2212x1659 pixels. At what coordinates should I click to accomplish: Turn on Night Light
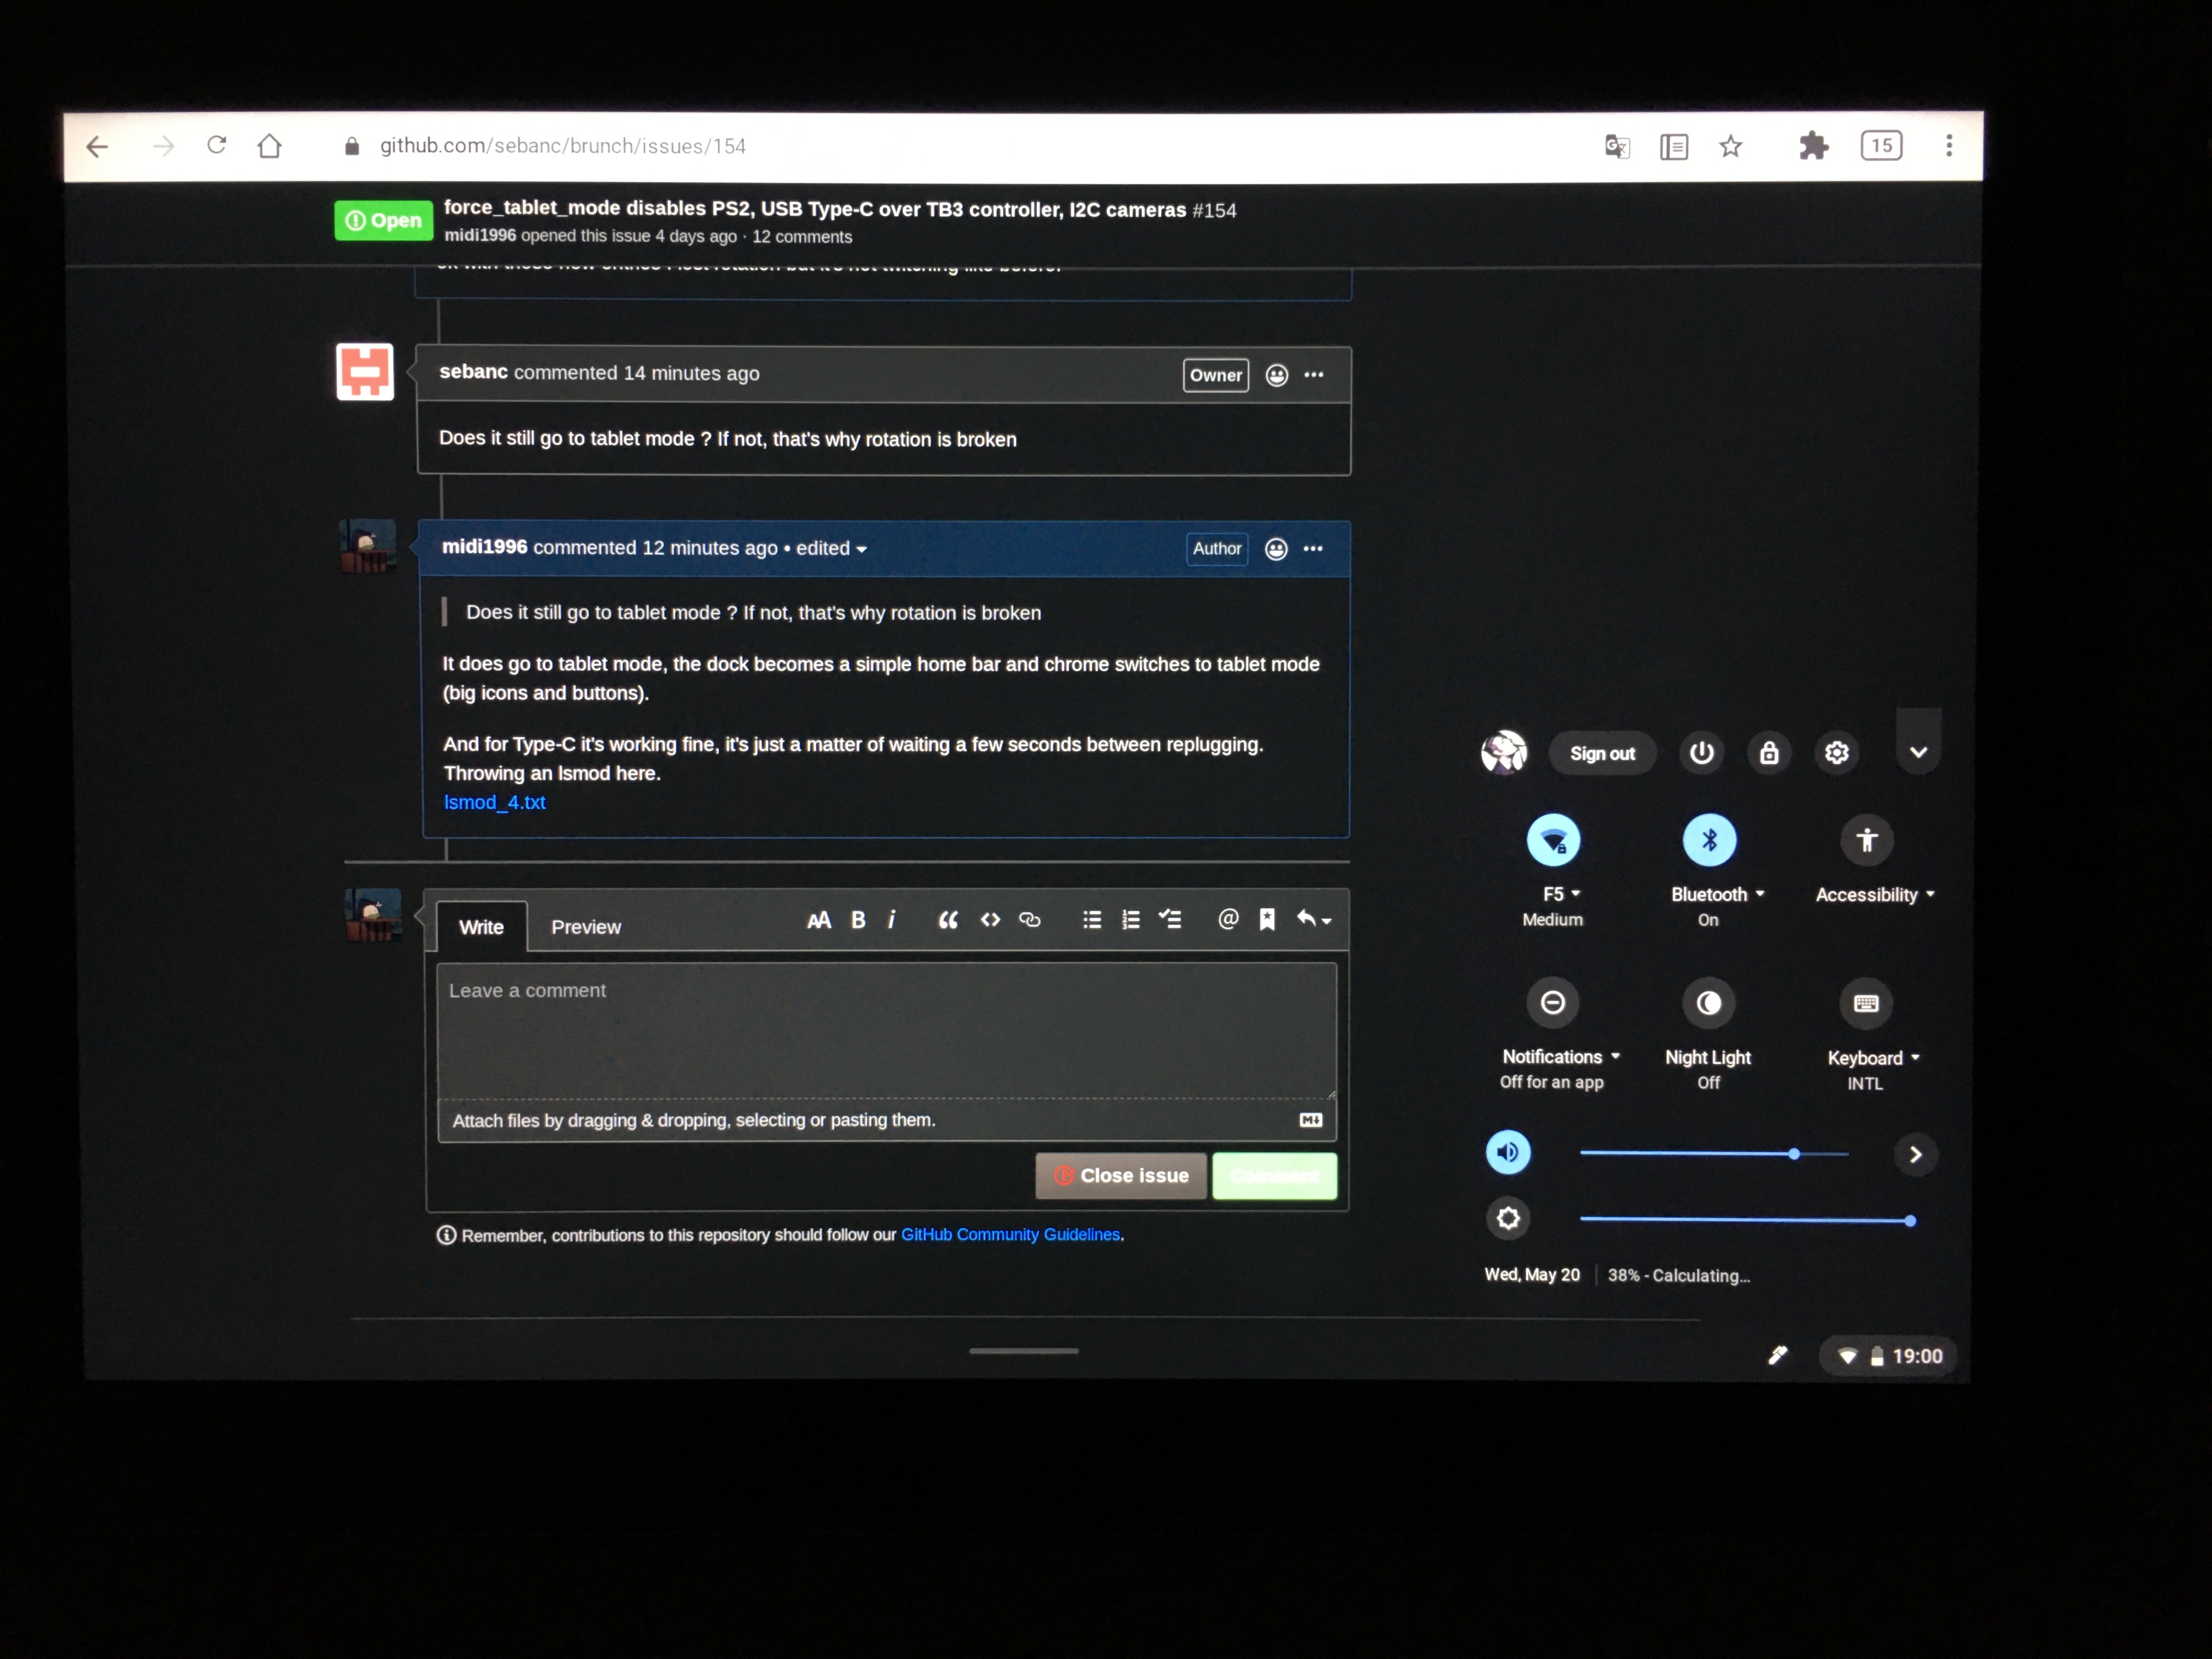pos(1708,1003)
